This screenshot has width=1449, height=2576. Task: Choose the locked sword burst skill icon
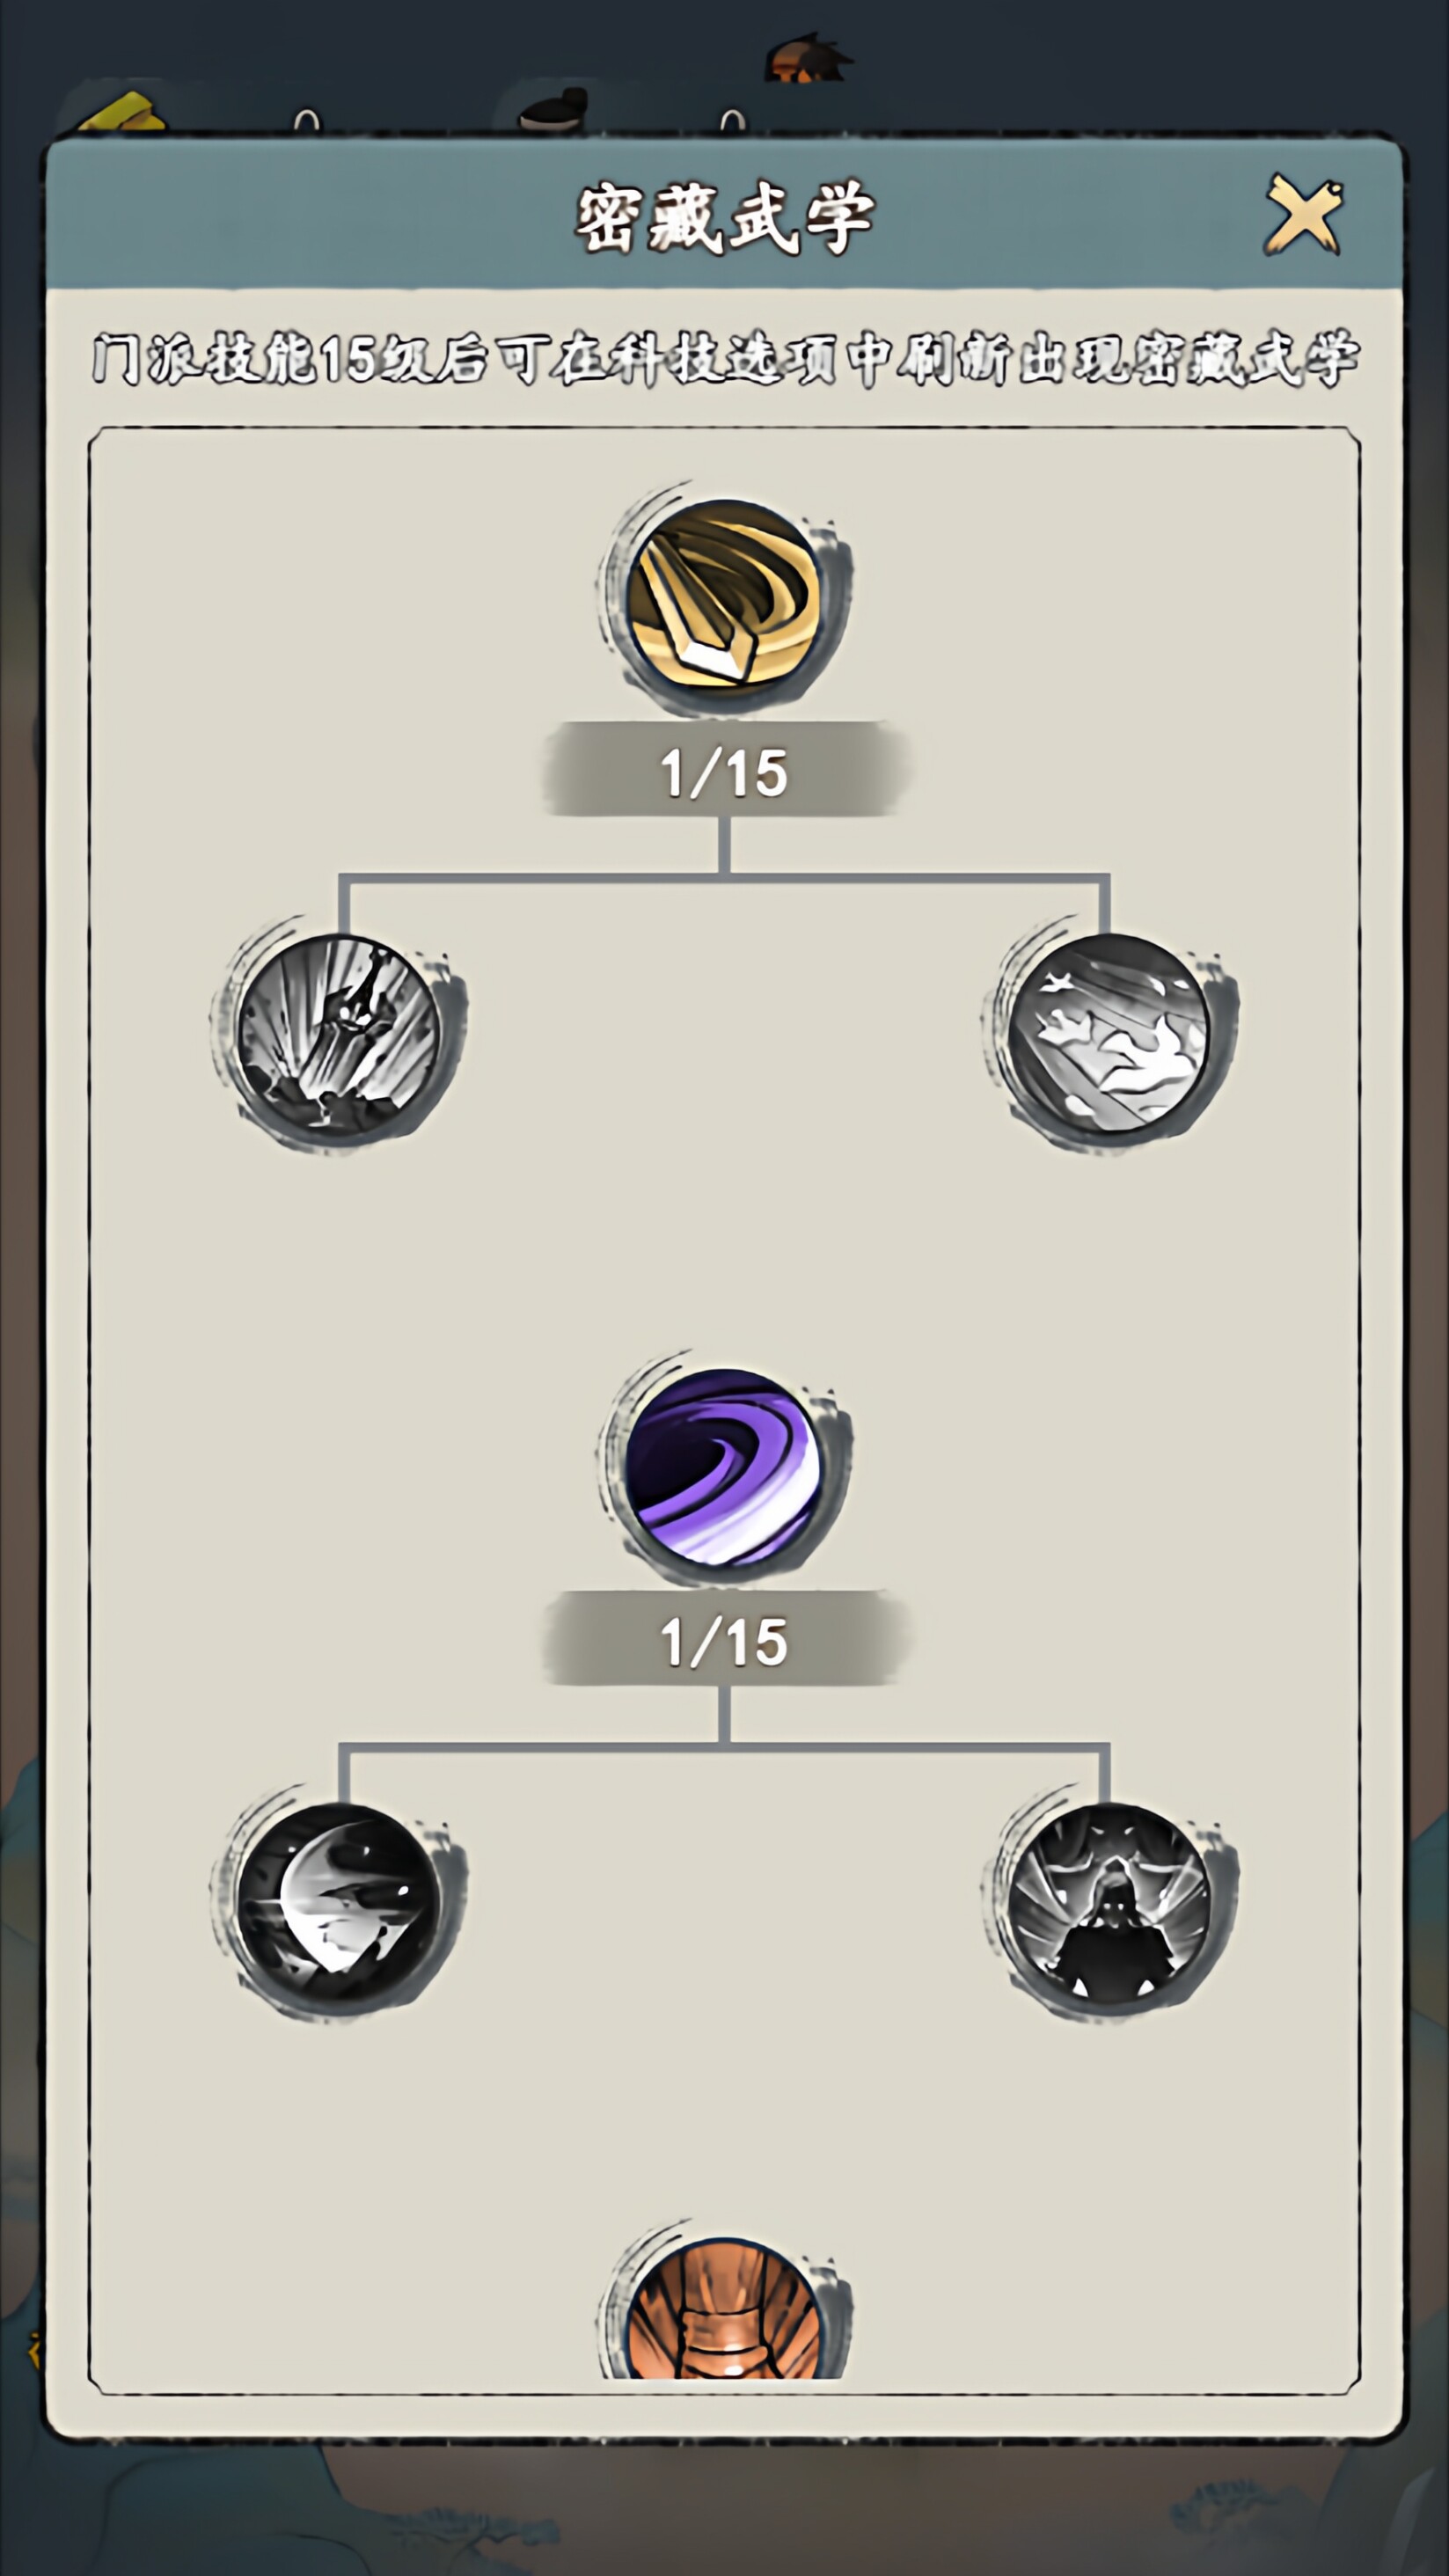[x=339, y=1034]
